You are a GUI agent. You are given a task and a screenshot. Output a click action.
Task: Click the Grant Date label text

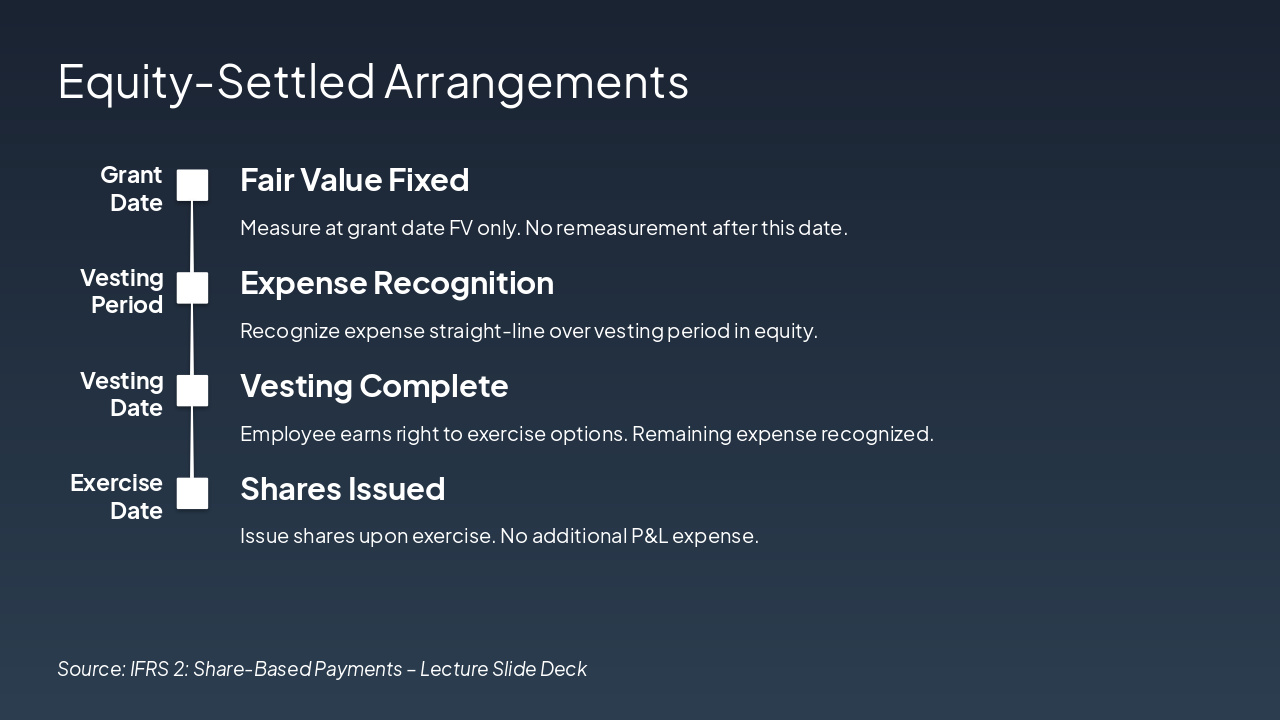tap(133, 189)
